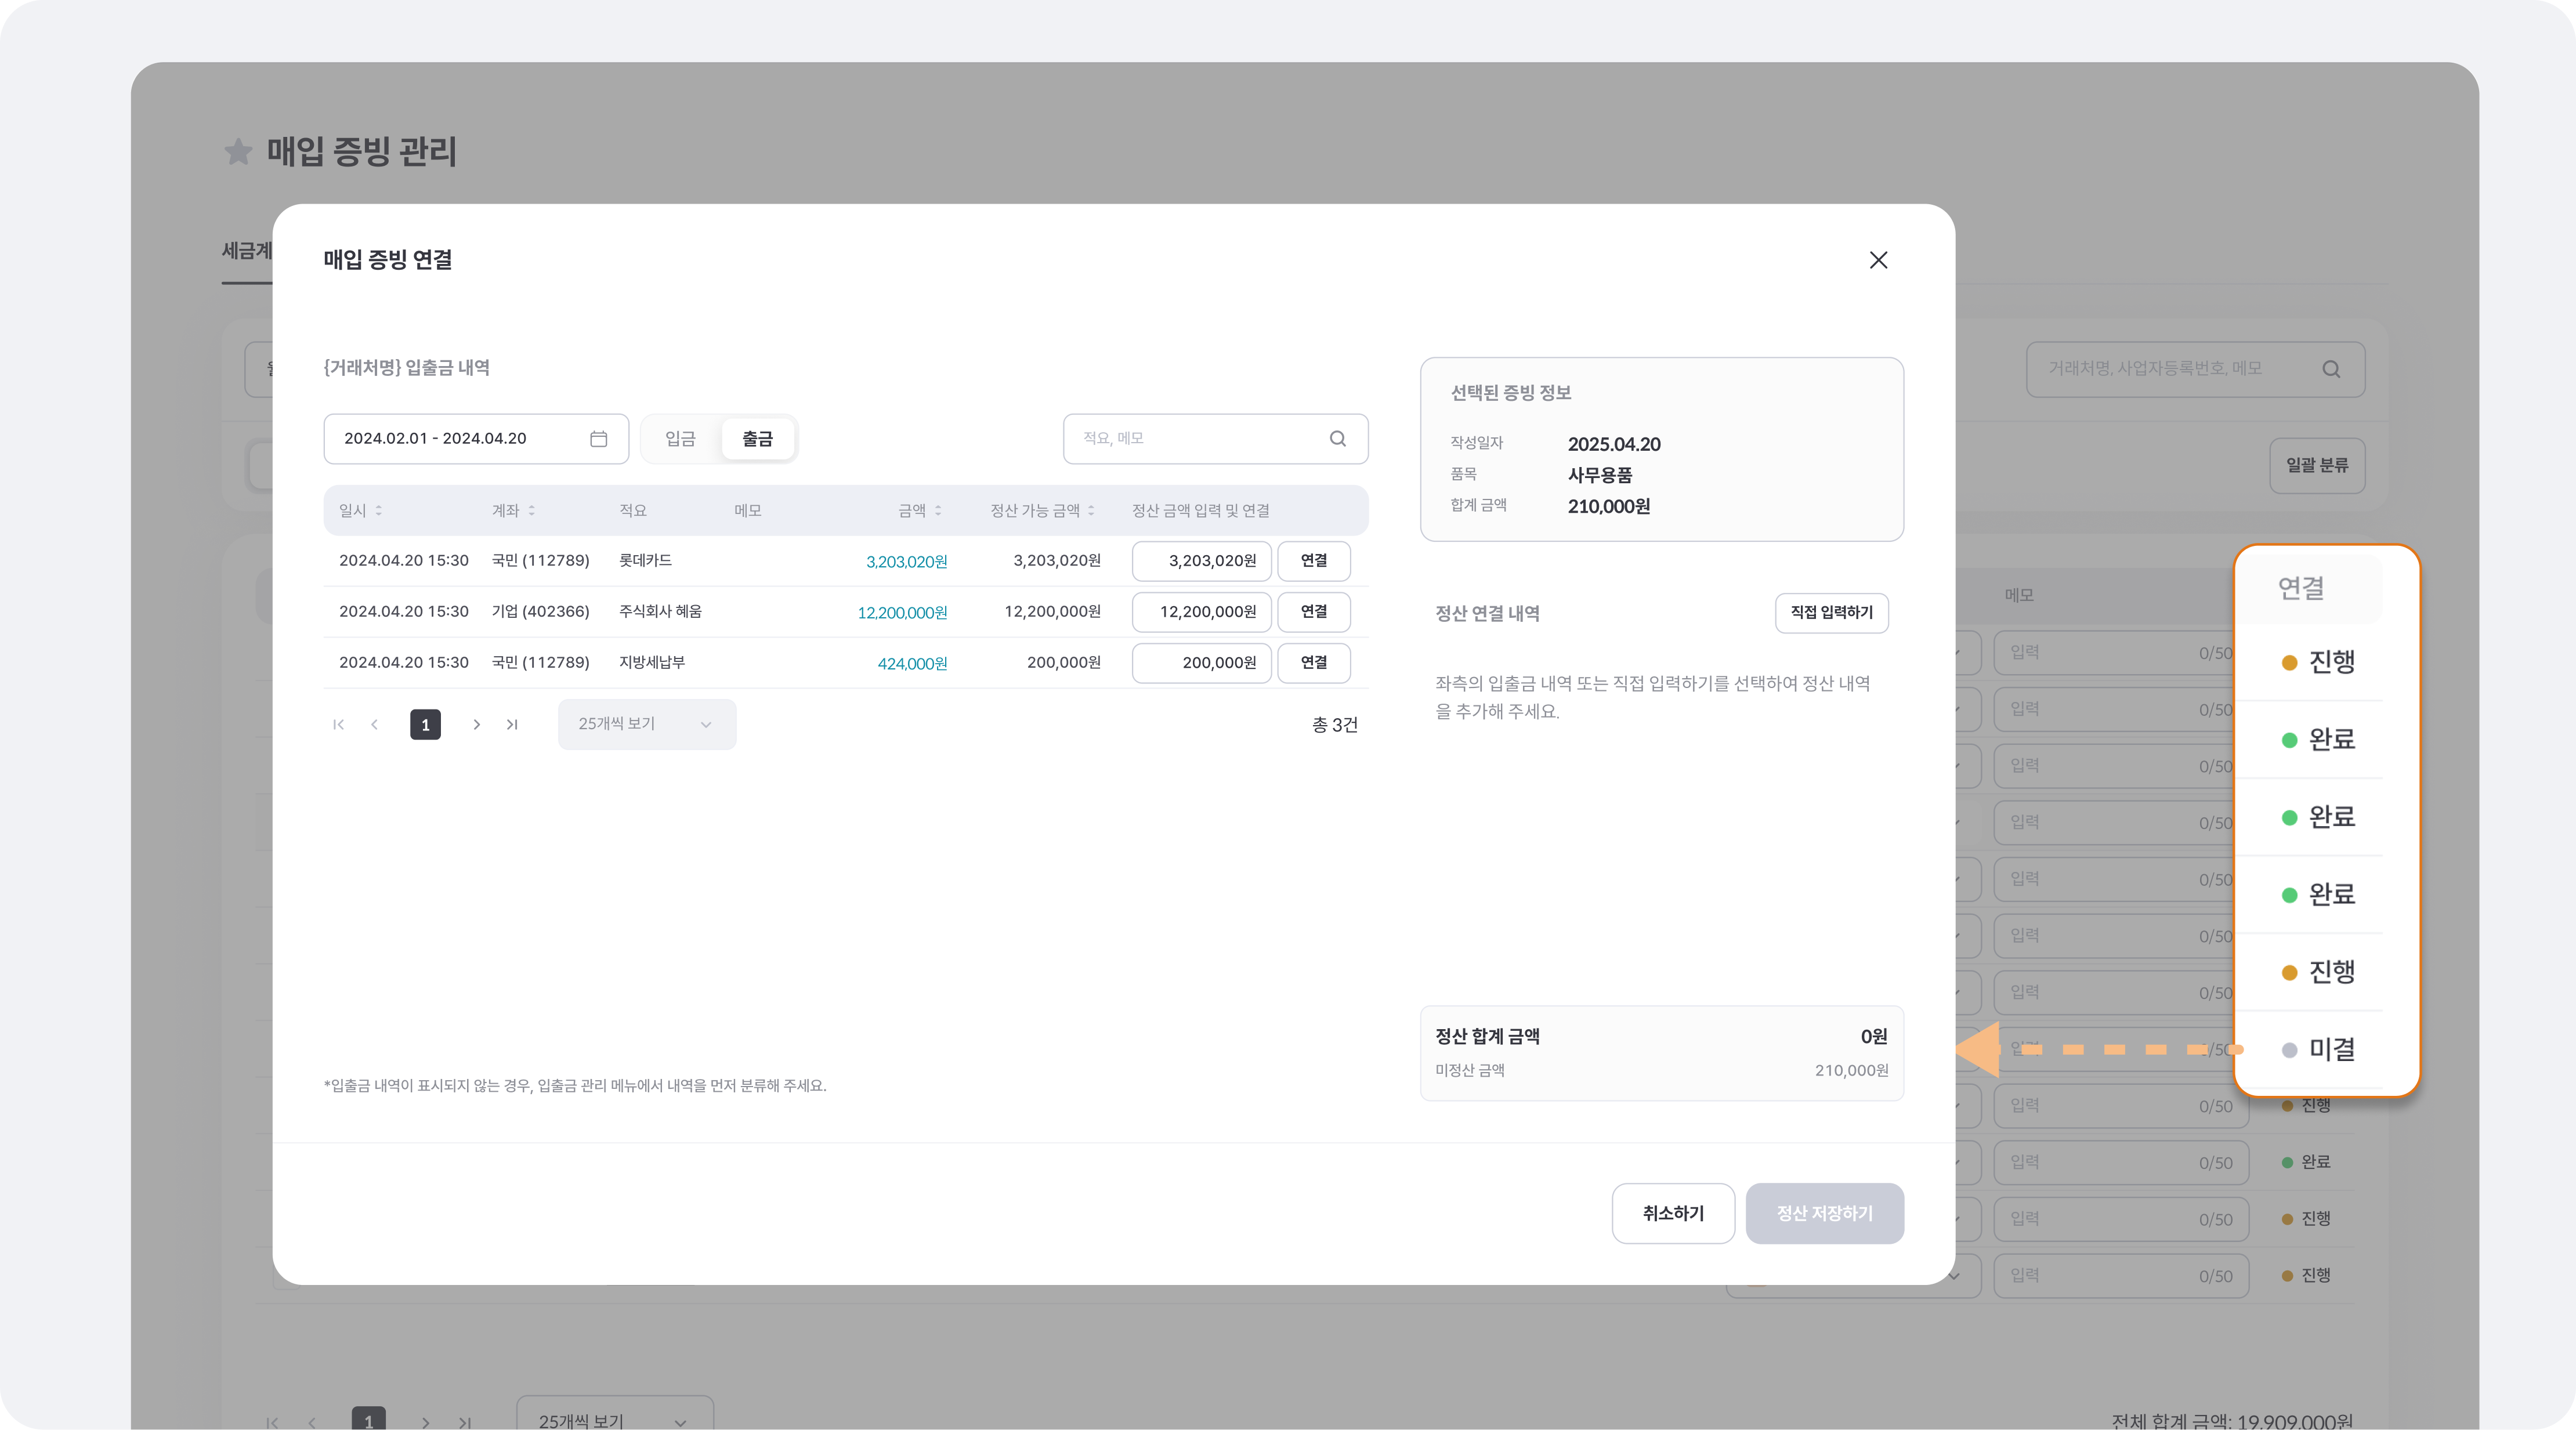This screenshot has width=2576, height=1430.
Task: Go to the next page in modal pagination
Action: (x=476, y=725)
